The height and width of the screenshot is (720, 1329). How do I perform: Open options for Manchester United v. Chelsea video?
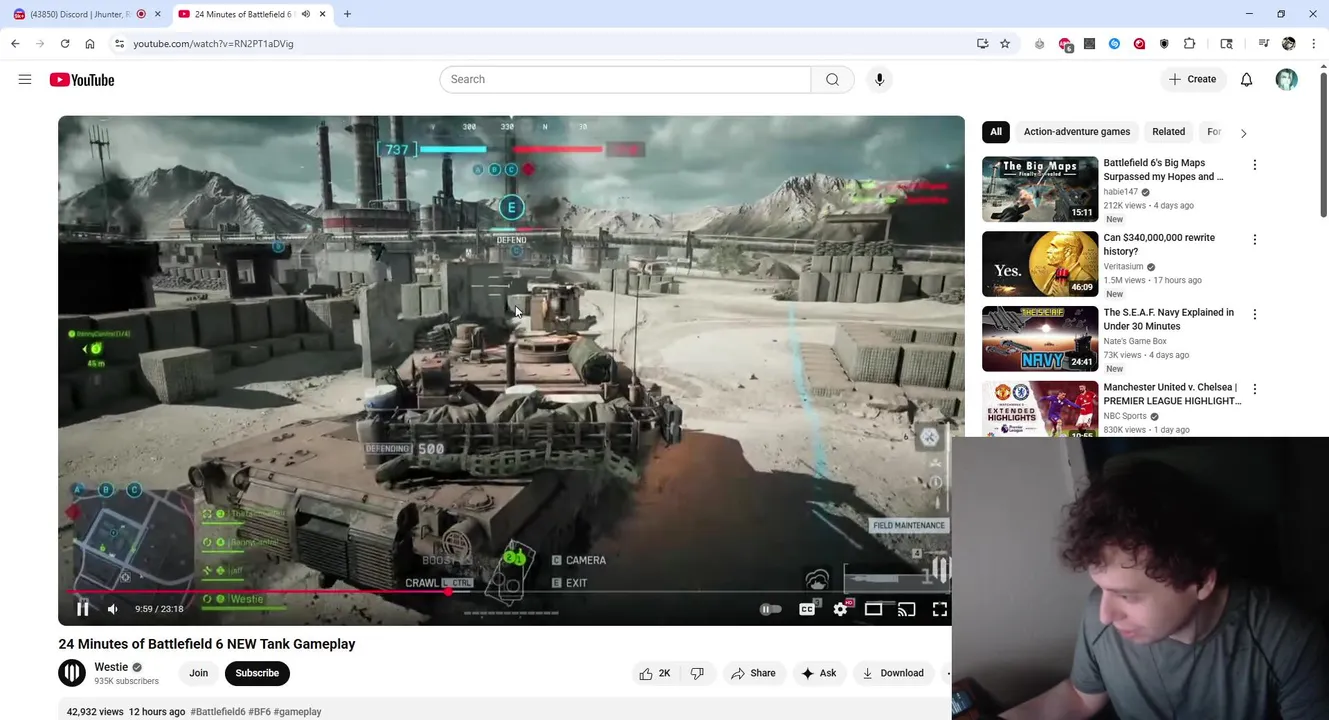(x=1255, y=389)
